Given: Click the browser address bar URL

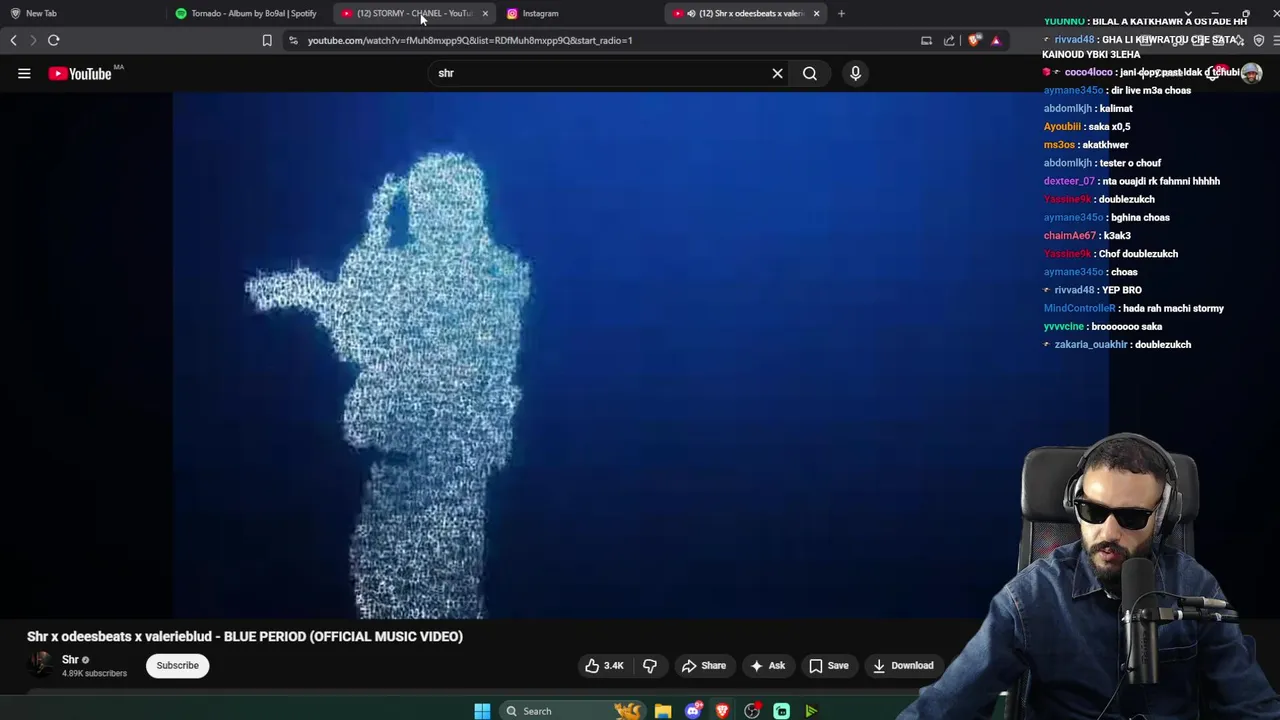Looking at the screenshot, I should tap(470, 40).
